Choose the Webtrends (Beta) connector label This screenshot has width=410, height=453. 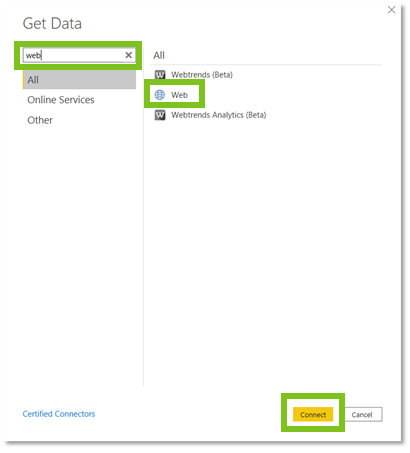pos(202,75)
